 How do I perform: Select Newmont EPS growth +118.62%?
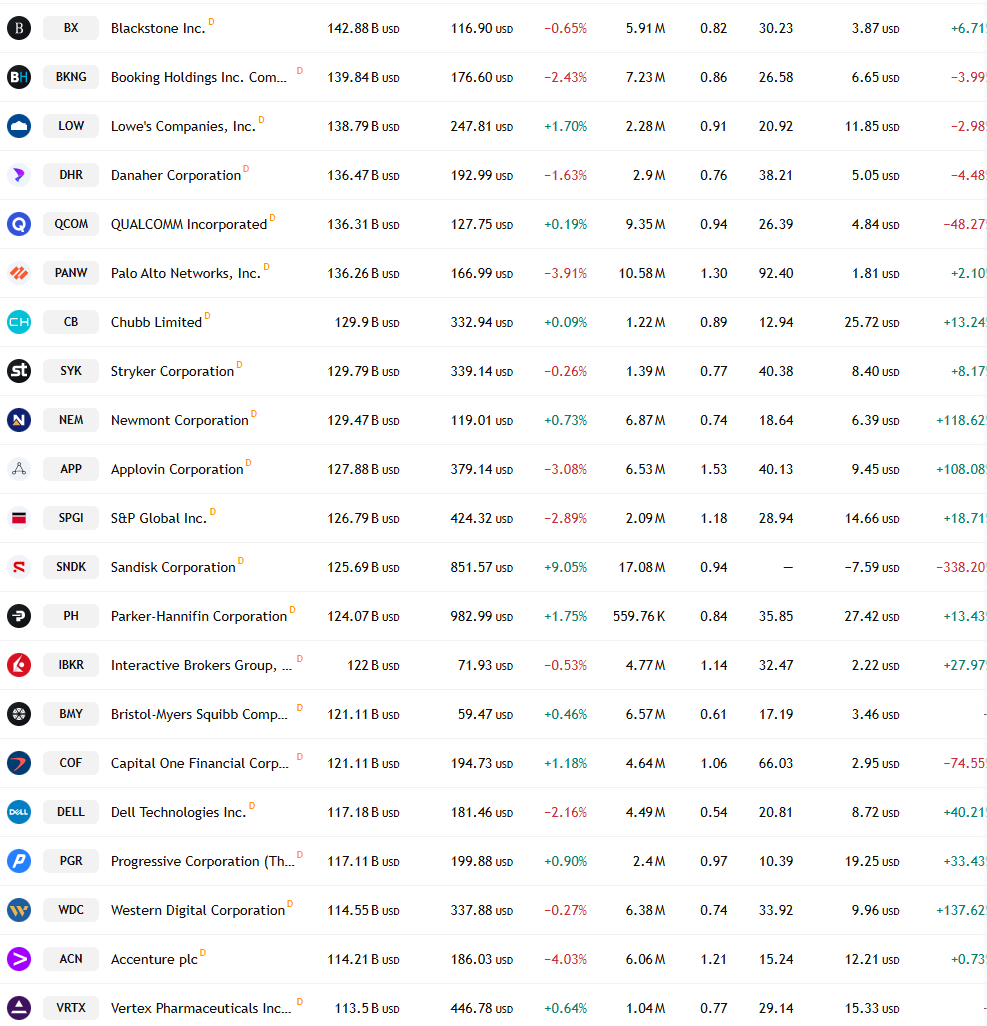point(960,420)
